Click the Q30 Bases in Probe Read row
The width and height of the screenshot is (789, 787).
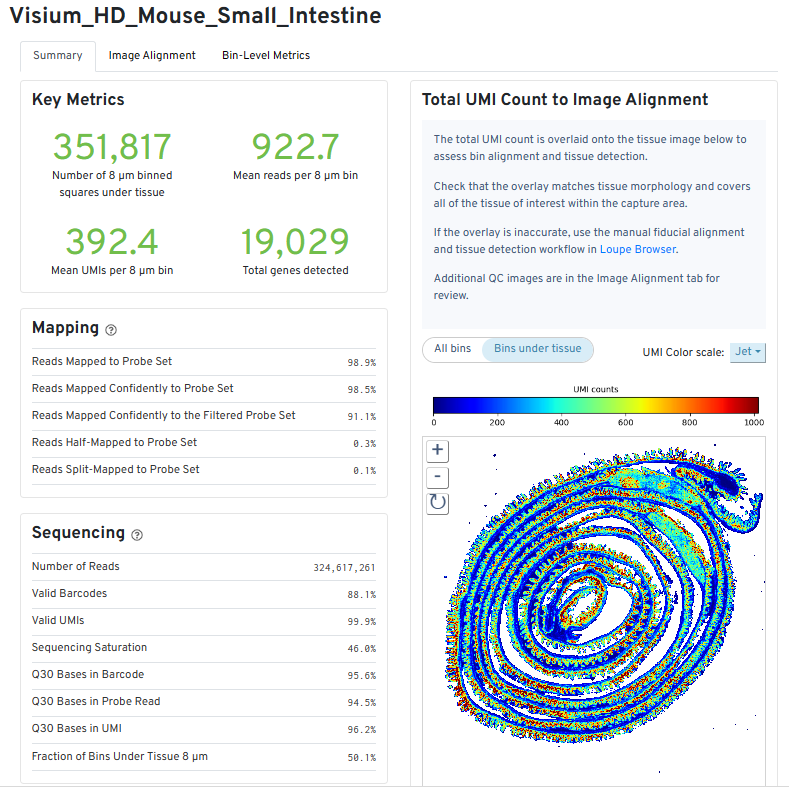(x=204, y=702)
